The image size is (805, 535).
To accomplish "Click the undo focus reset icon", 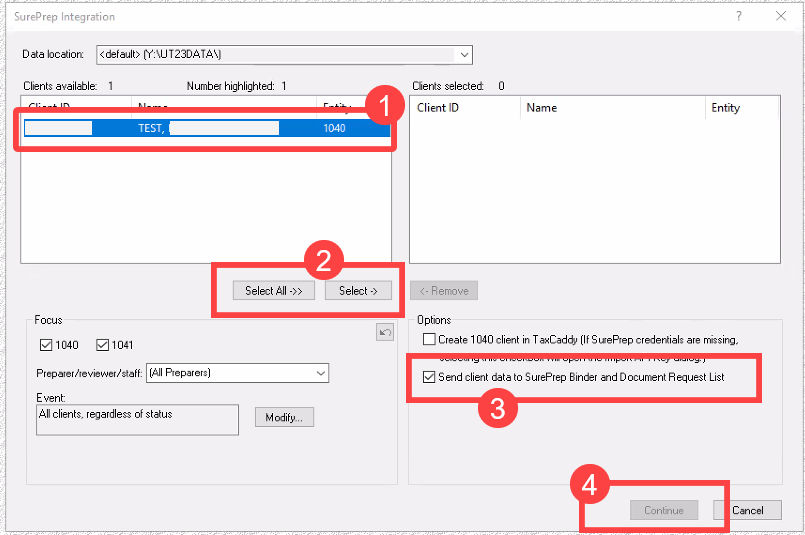I will [x=385, y=333].
